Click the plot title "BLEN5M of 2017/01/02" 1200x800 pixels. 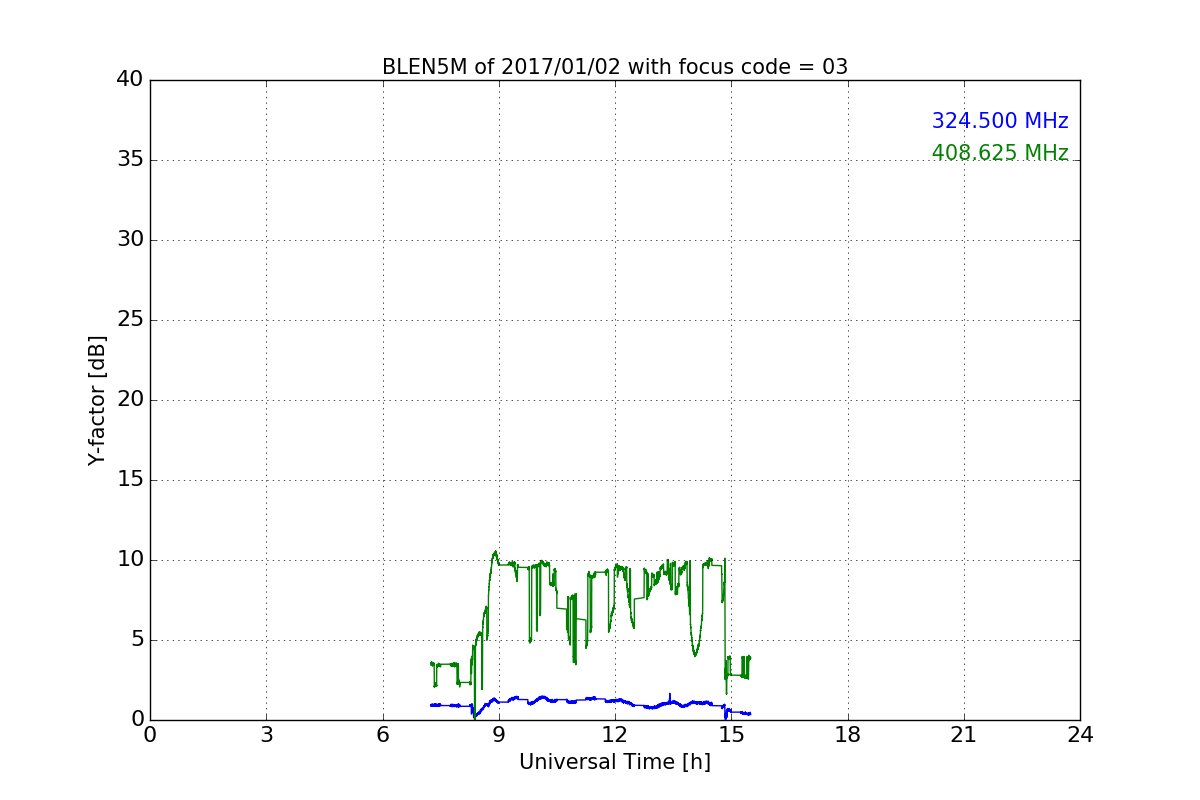tap(615, 67)
